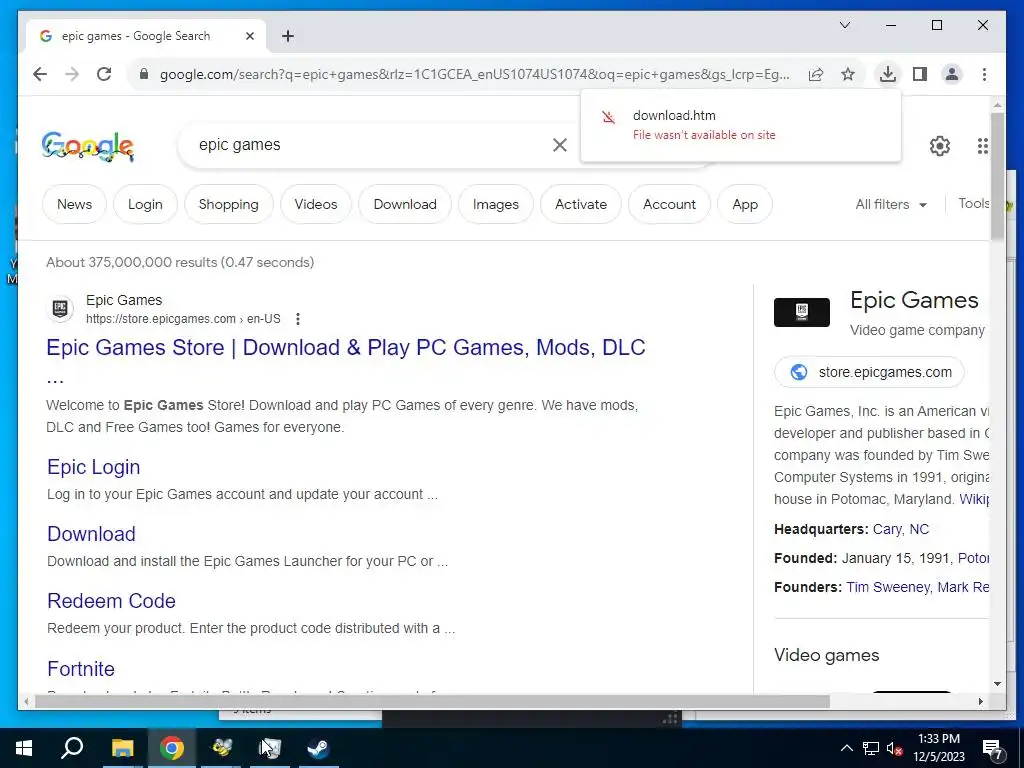Click the forward navigation arrow
This screenshot has width=1024, height=768.
pos(72,74)
